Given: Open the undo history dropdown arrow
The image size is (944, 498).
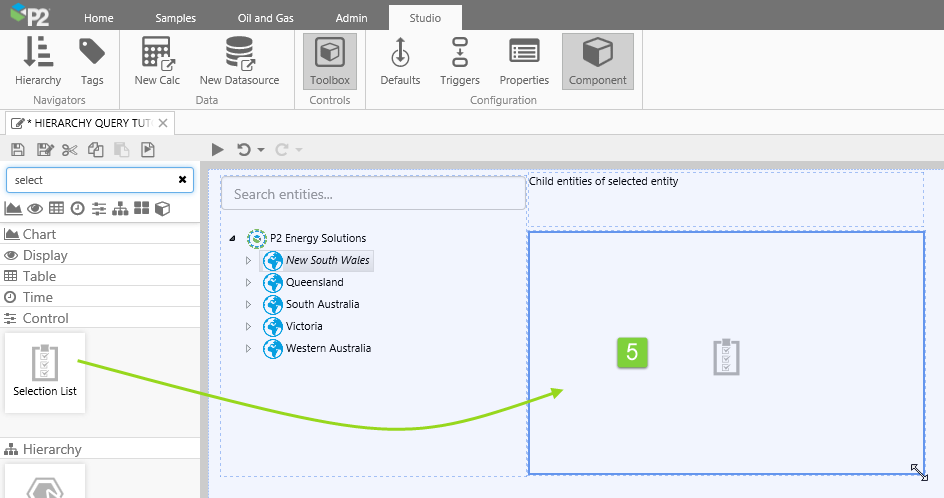Looking at the screenshot, I should click(x=261, y=150).
